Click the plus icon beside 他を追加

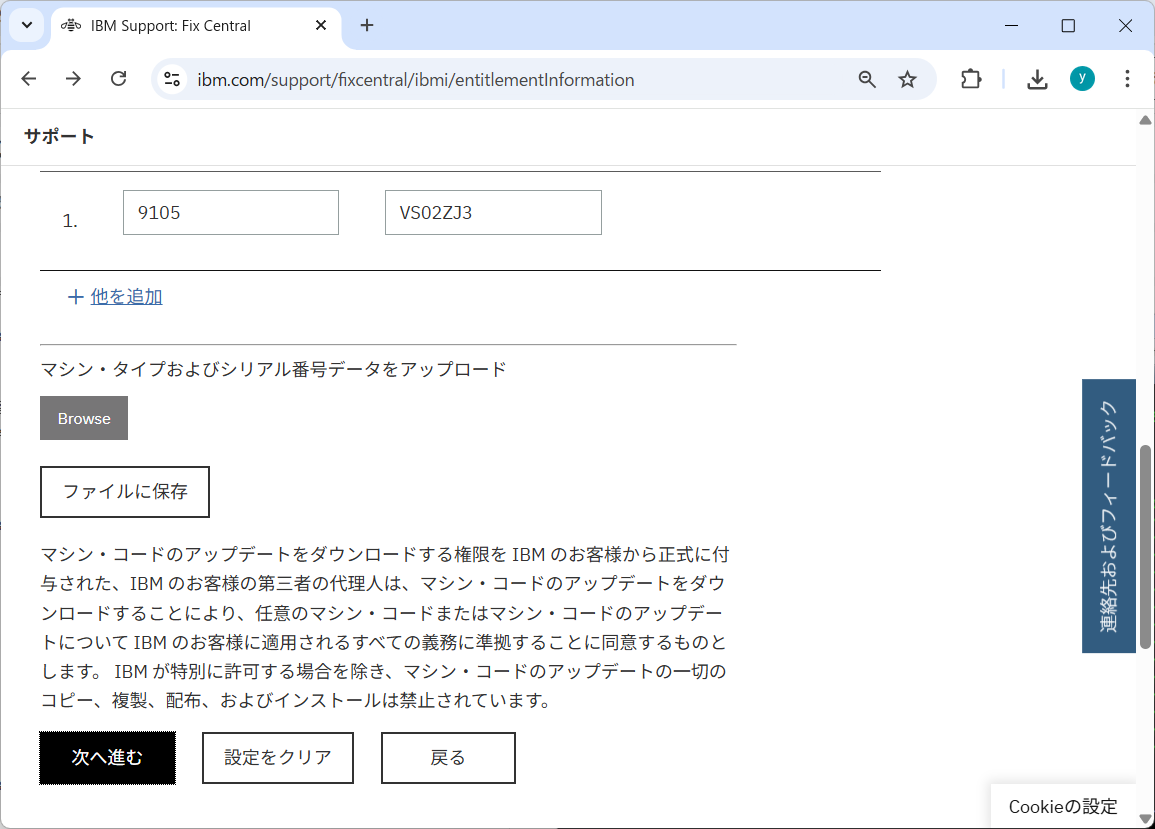(75, 297)
